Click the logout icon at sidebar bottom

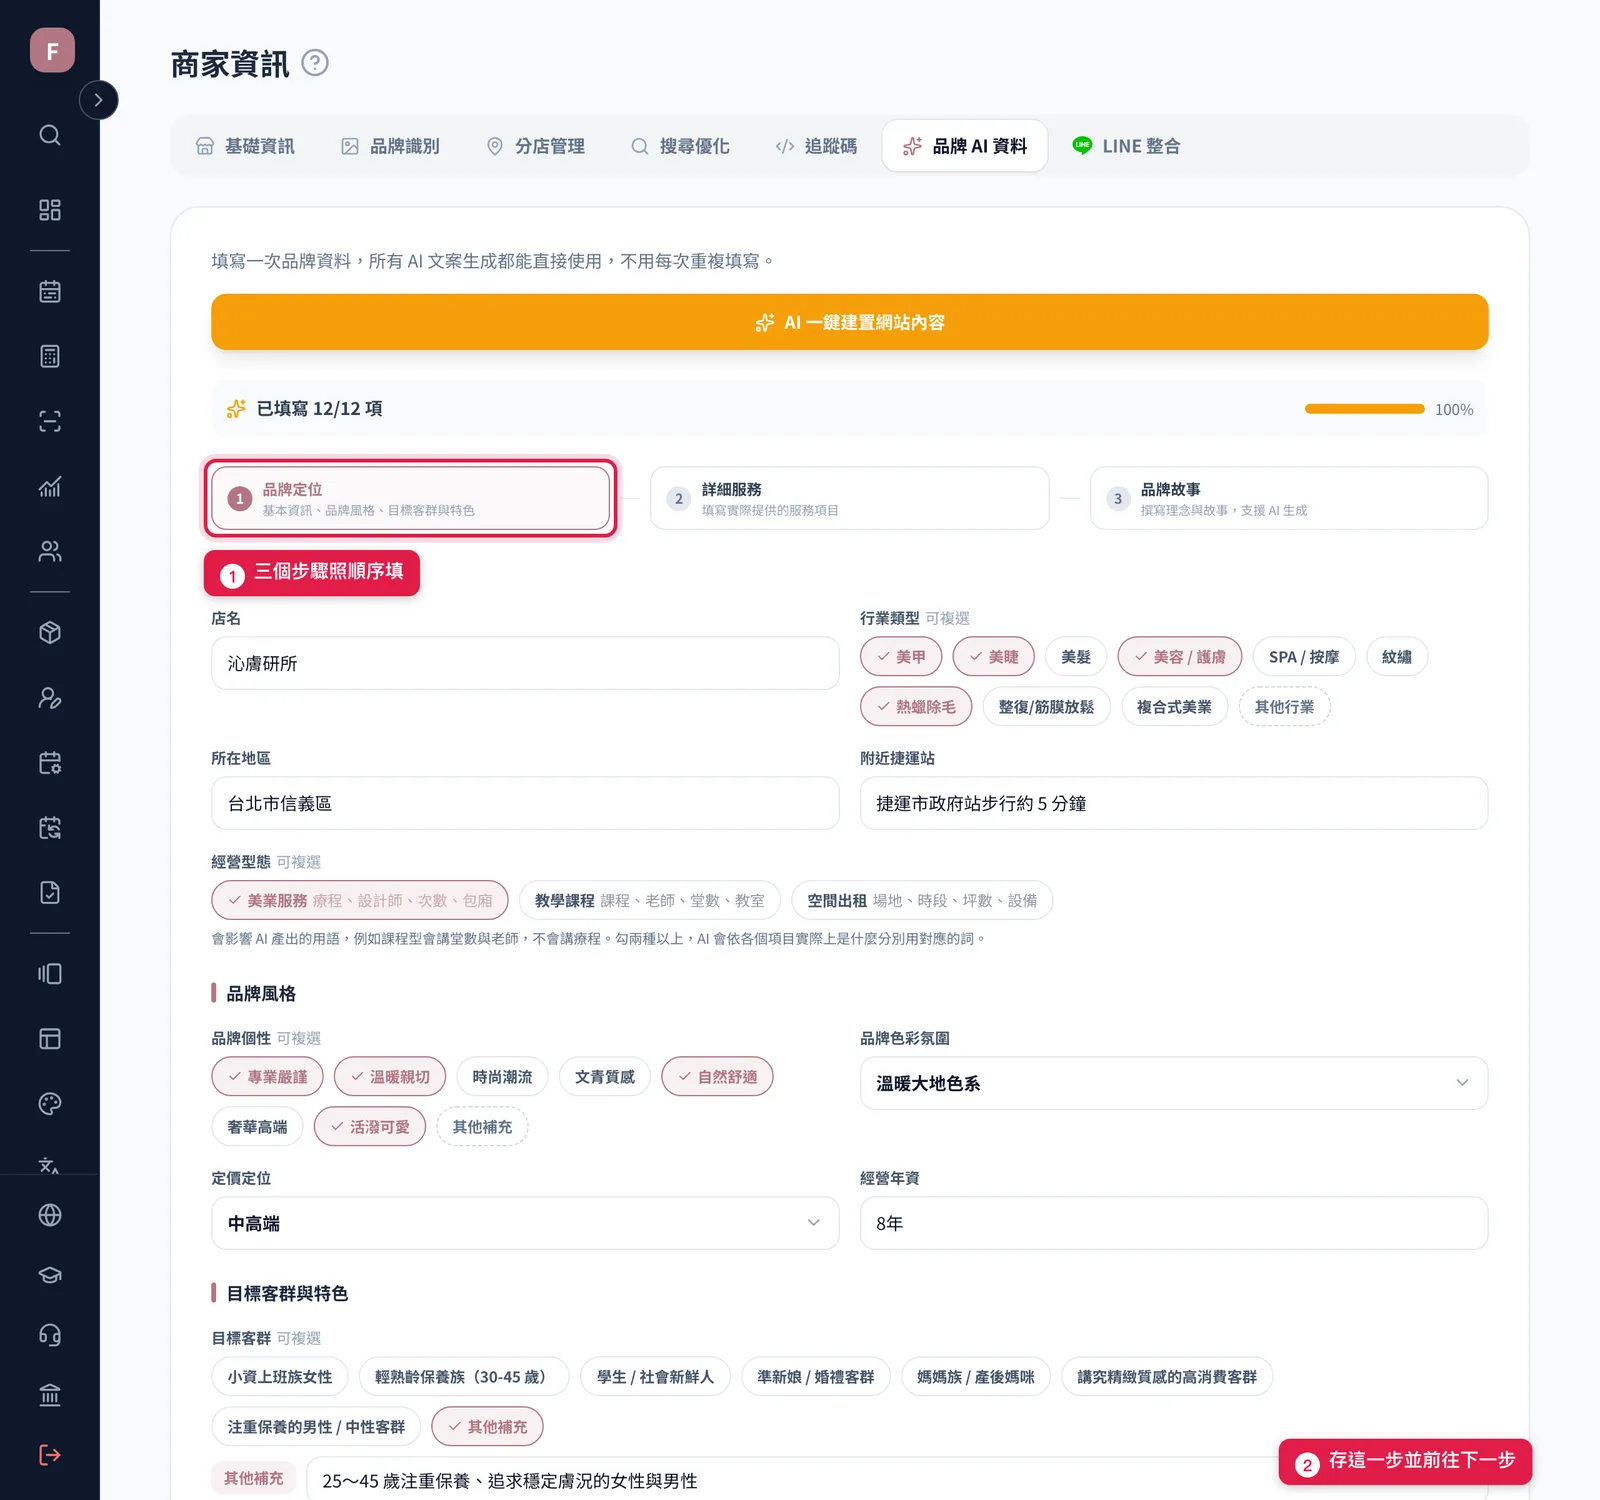pos(50,1455)
